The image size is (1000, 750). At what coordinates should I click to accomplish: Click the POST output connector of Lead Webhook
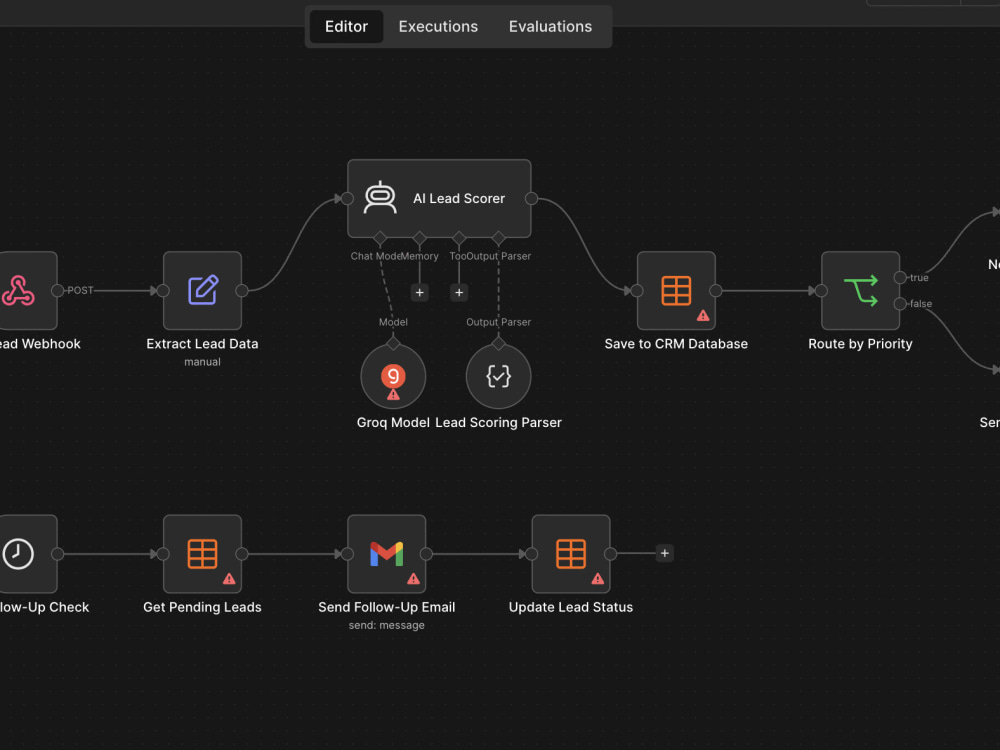[x=57, y=291]
